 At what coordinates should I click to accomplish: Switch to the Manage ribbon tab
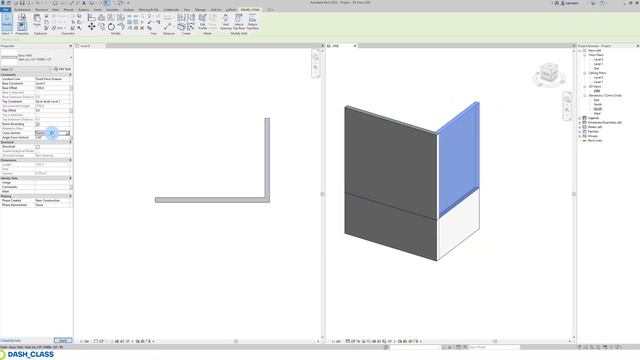click(x=200, y=9)
